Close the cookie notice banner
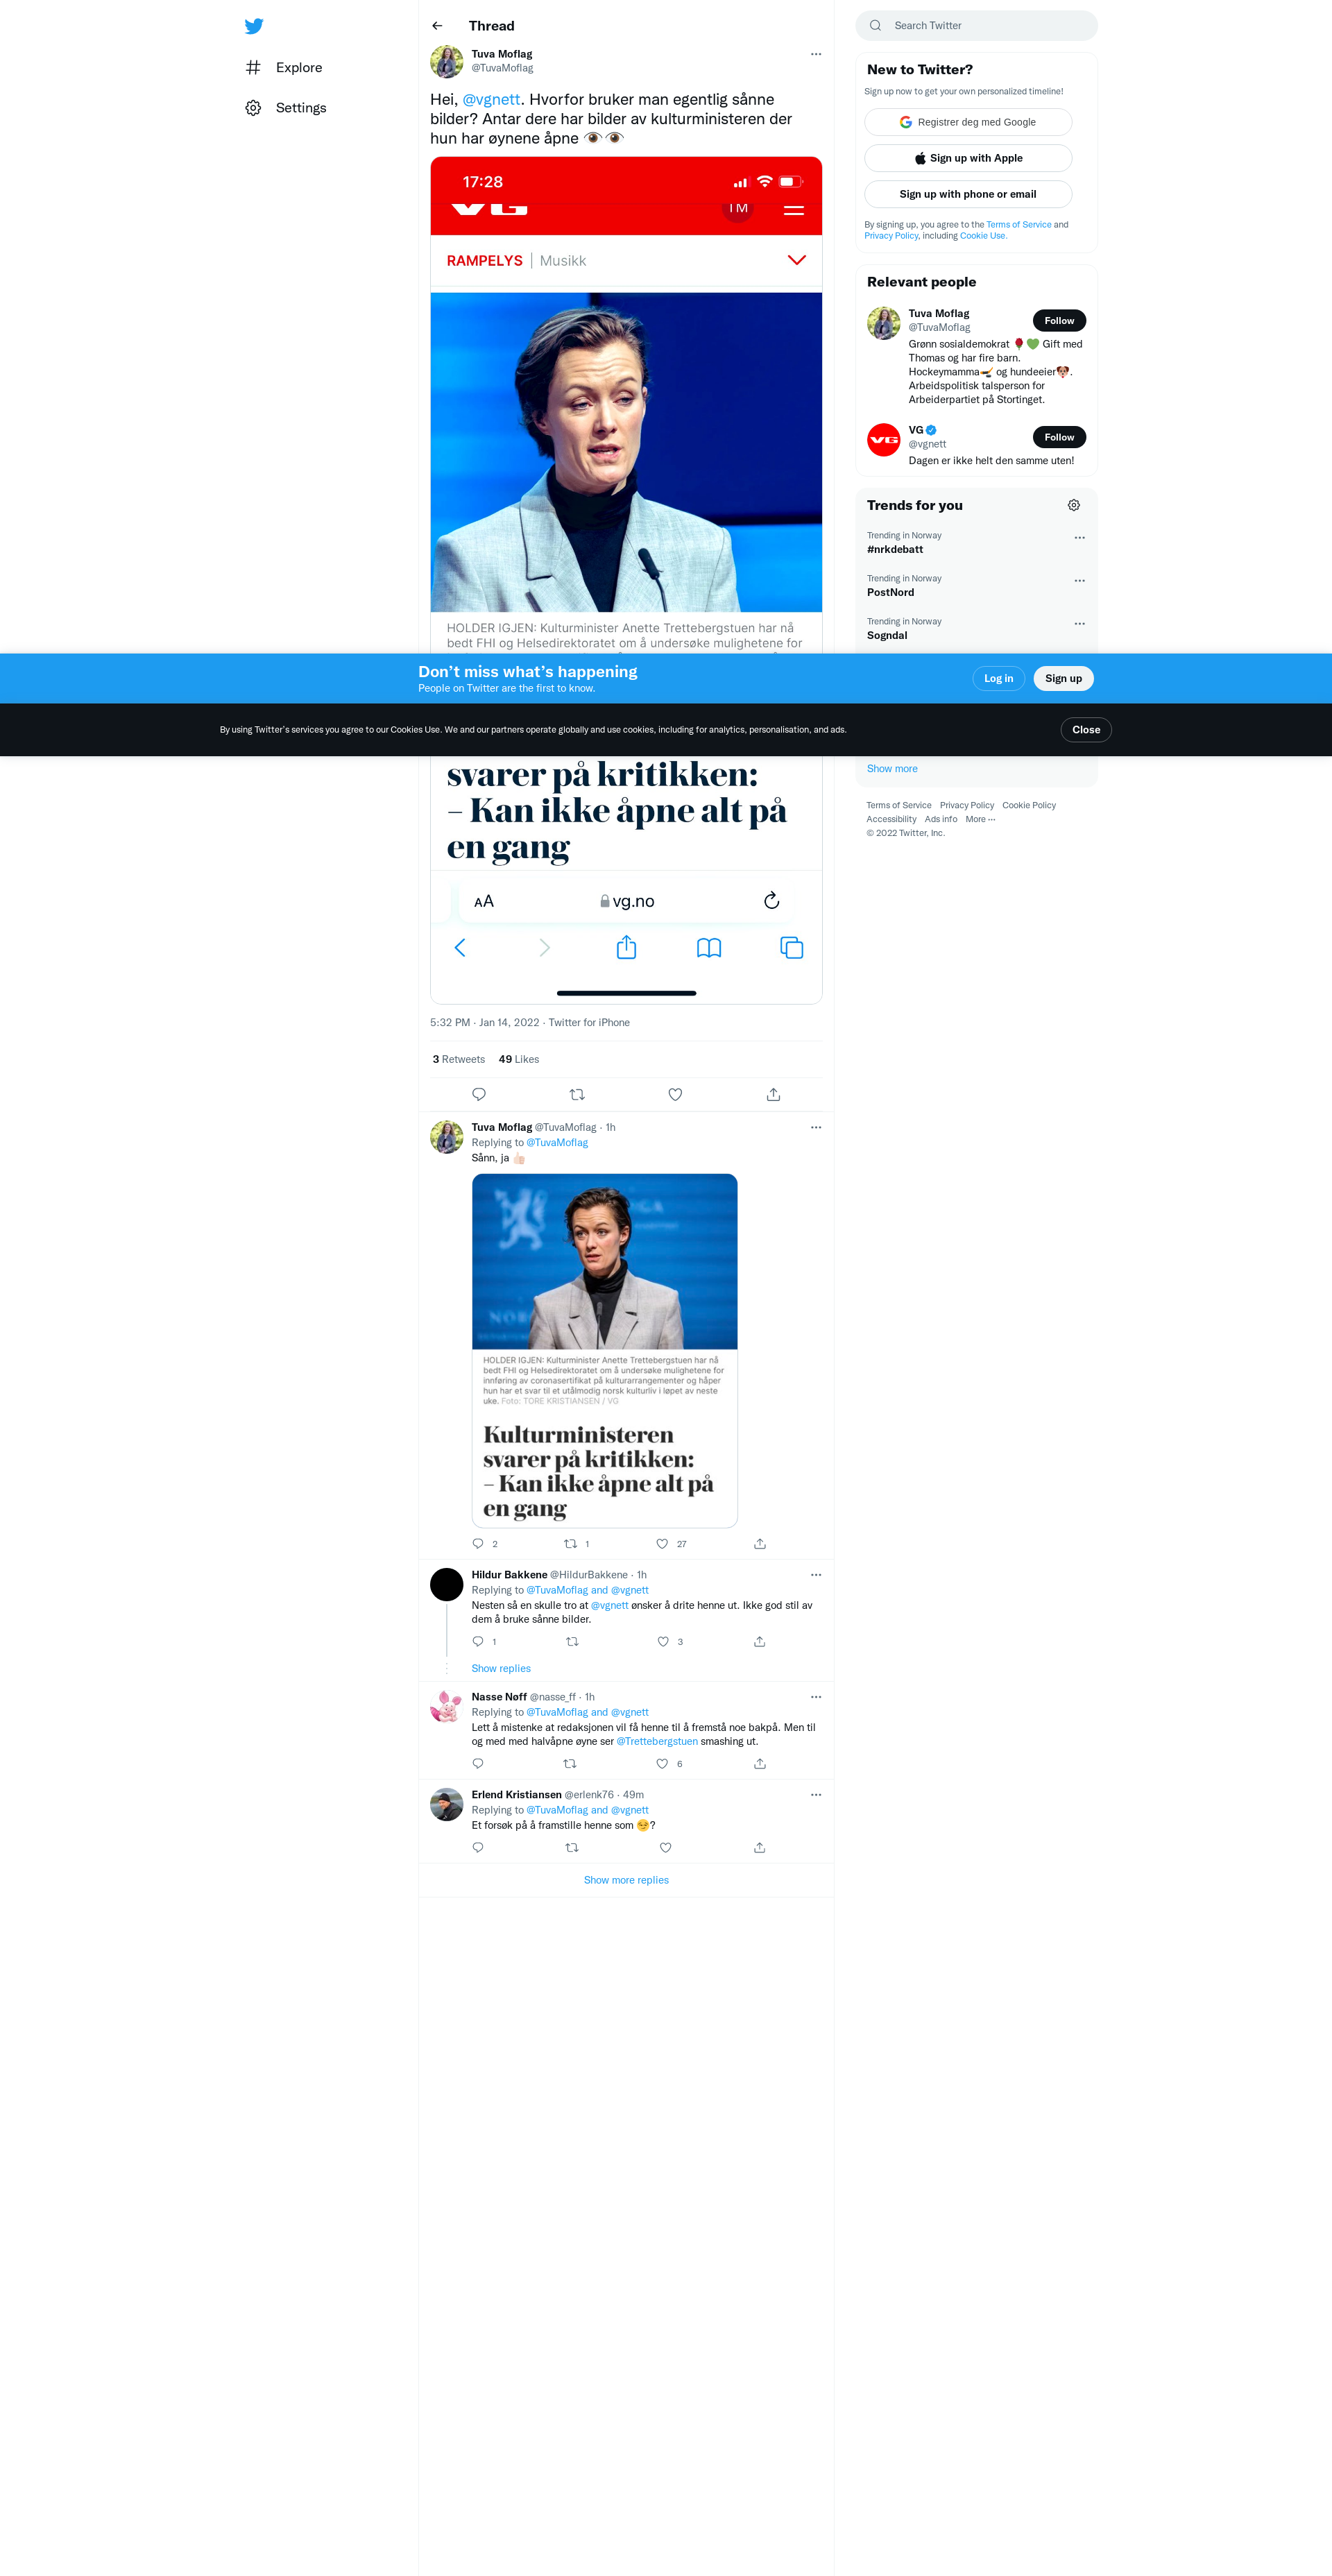 1085,730
